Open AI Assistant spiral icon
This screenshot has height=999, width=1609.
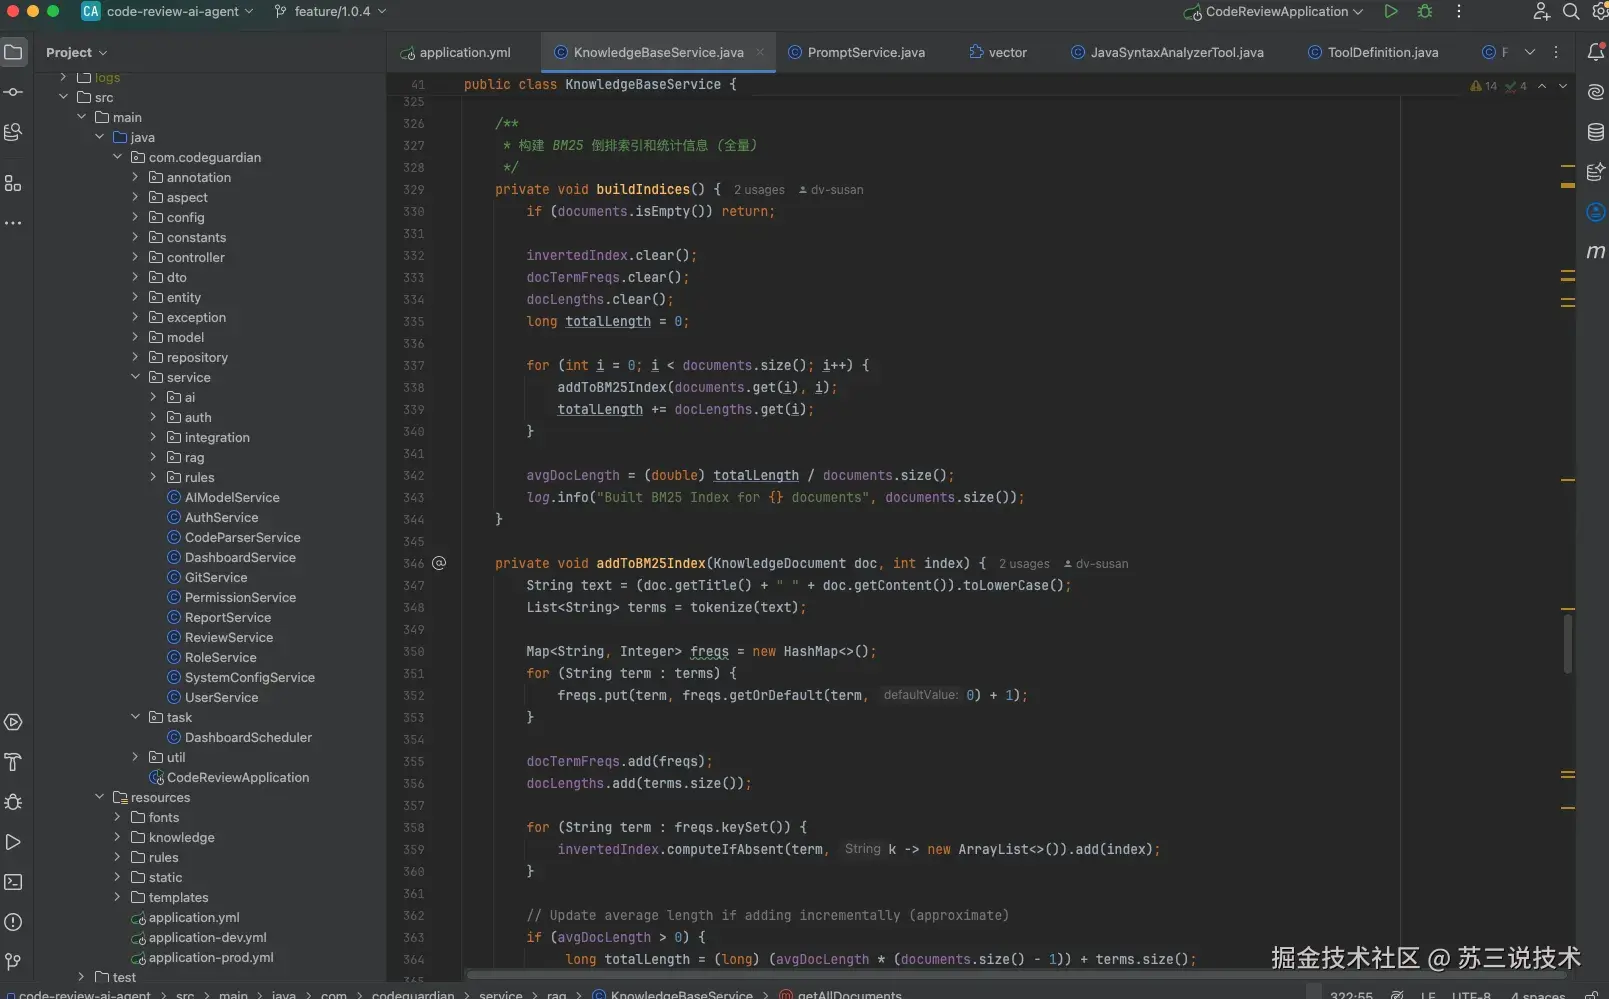[1596, 92]
